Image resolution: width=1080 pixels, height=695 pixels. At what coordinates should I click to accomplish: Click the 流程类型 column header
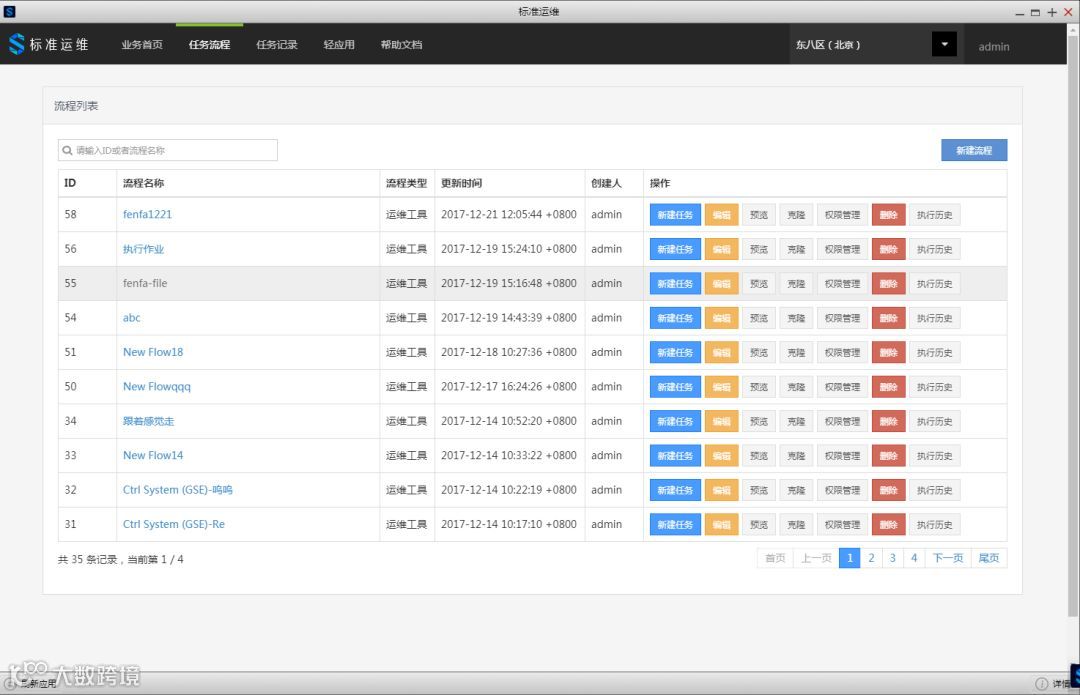pyautogui.click(x=406, y=183)
